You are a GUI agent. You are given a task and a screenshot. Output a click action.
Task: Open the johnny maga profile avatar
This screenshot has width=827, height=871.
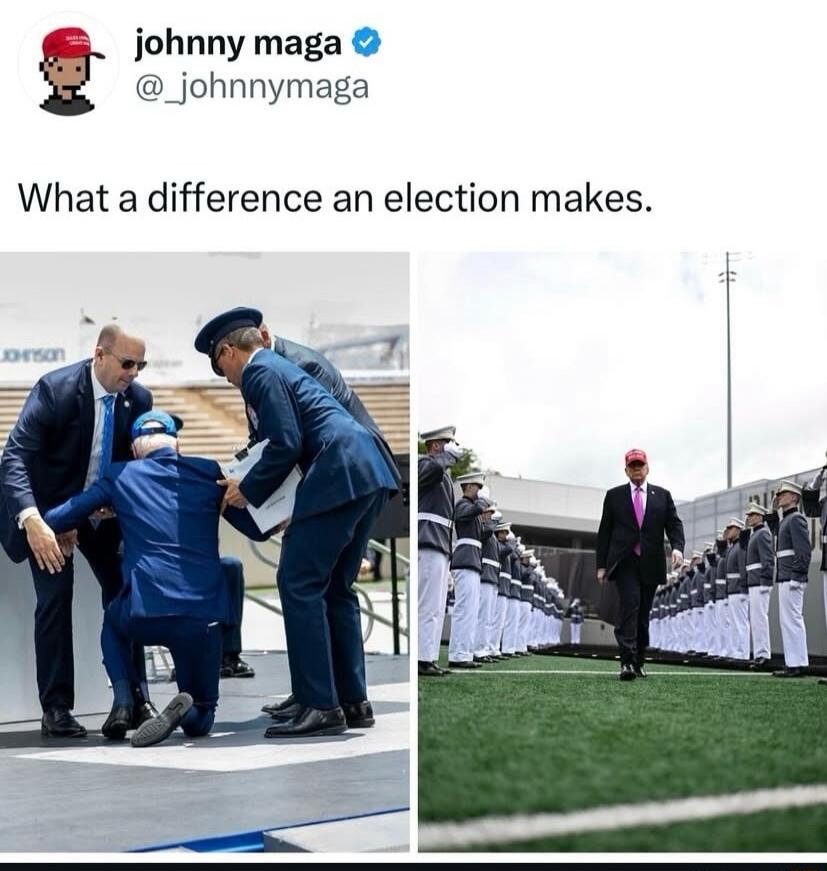(x=69, y=66)
